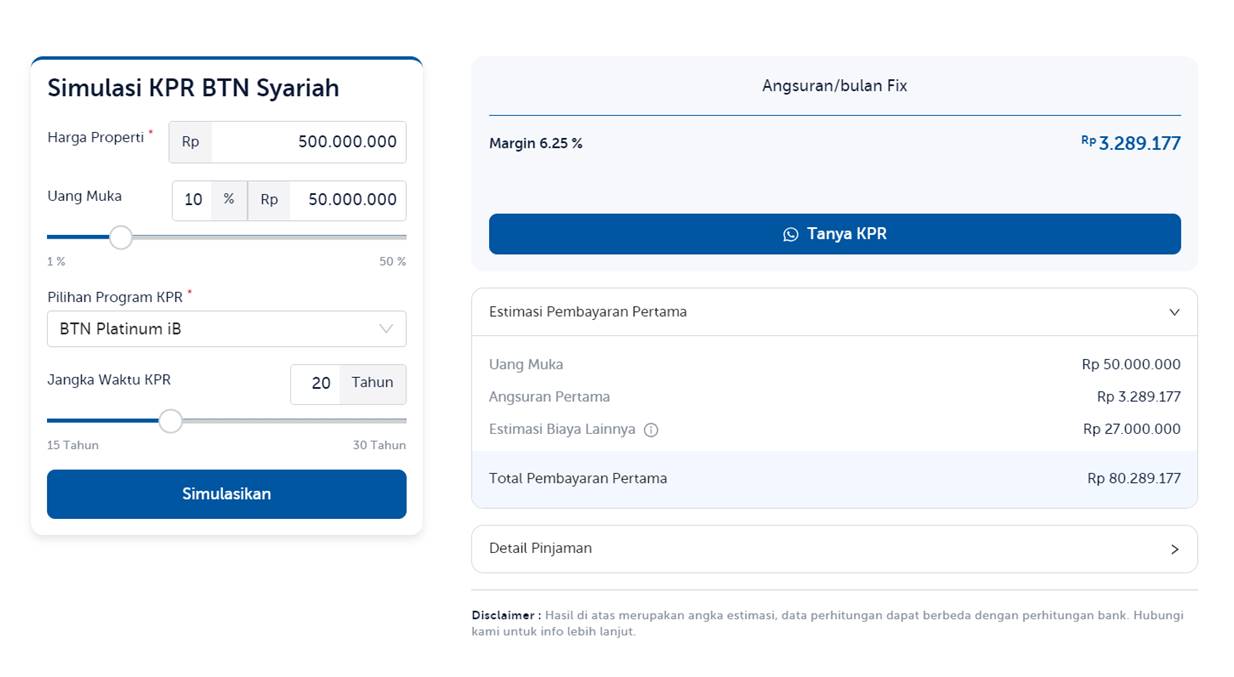Click the Uang Muka slider track near 50 %
The image size is (1234, 677).
[395, 237]
